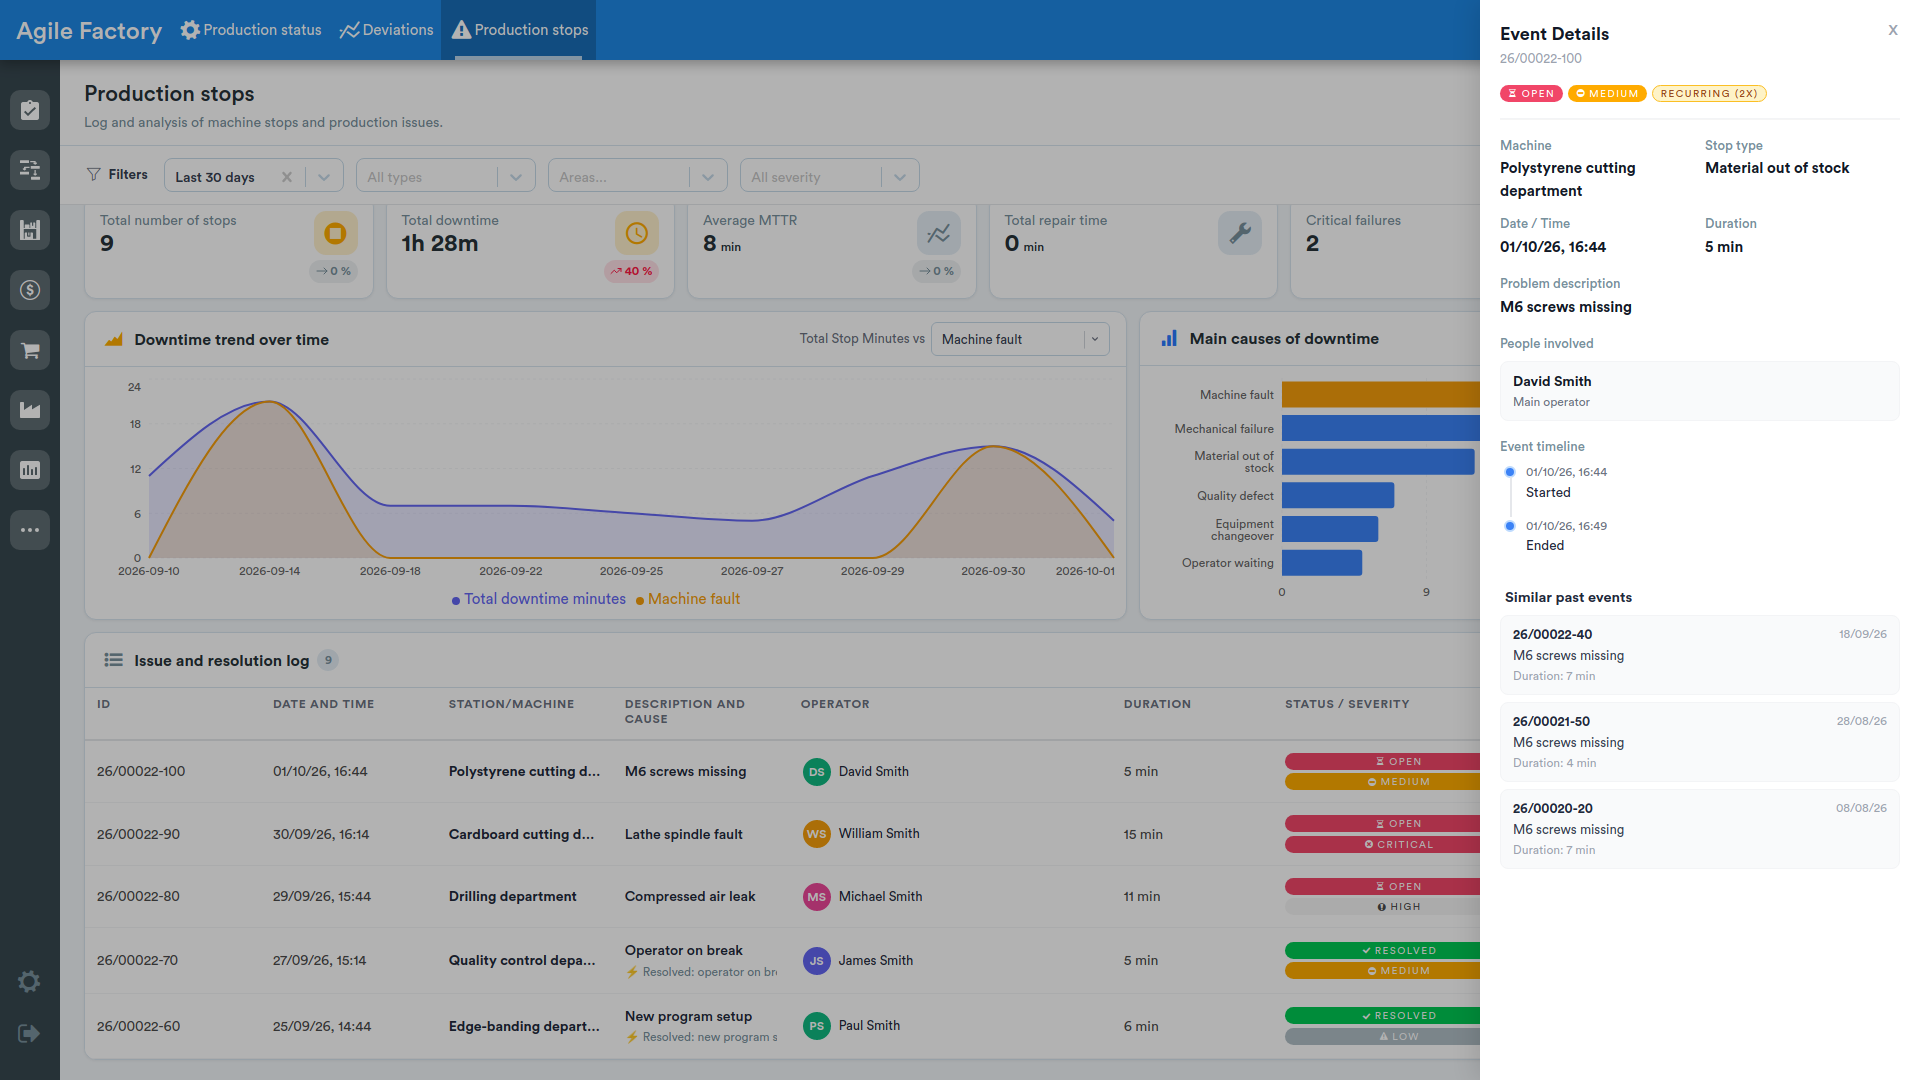Open the more options ellipsis sidebar icon
The width and height of the screenshot is (1920, 1080).
pyautogui.click(x=30, y=530)
